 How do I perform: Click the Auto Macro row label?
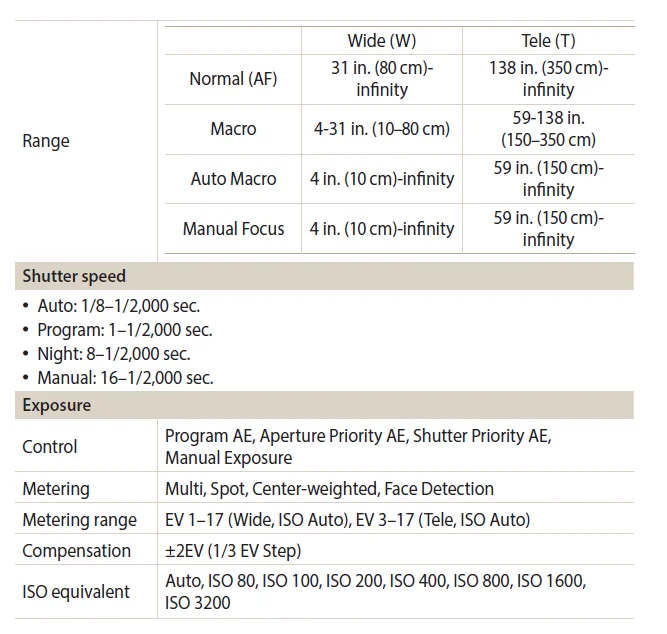pyautogui.click(x=233, y=179)
